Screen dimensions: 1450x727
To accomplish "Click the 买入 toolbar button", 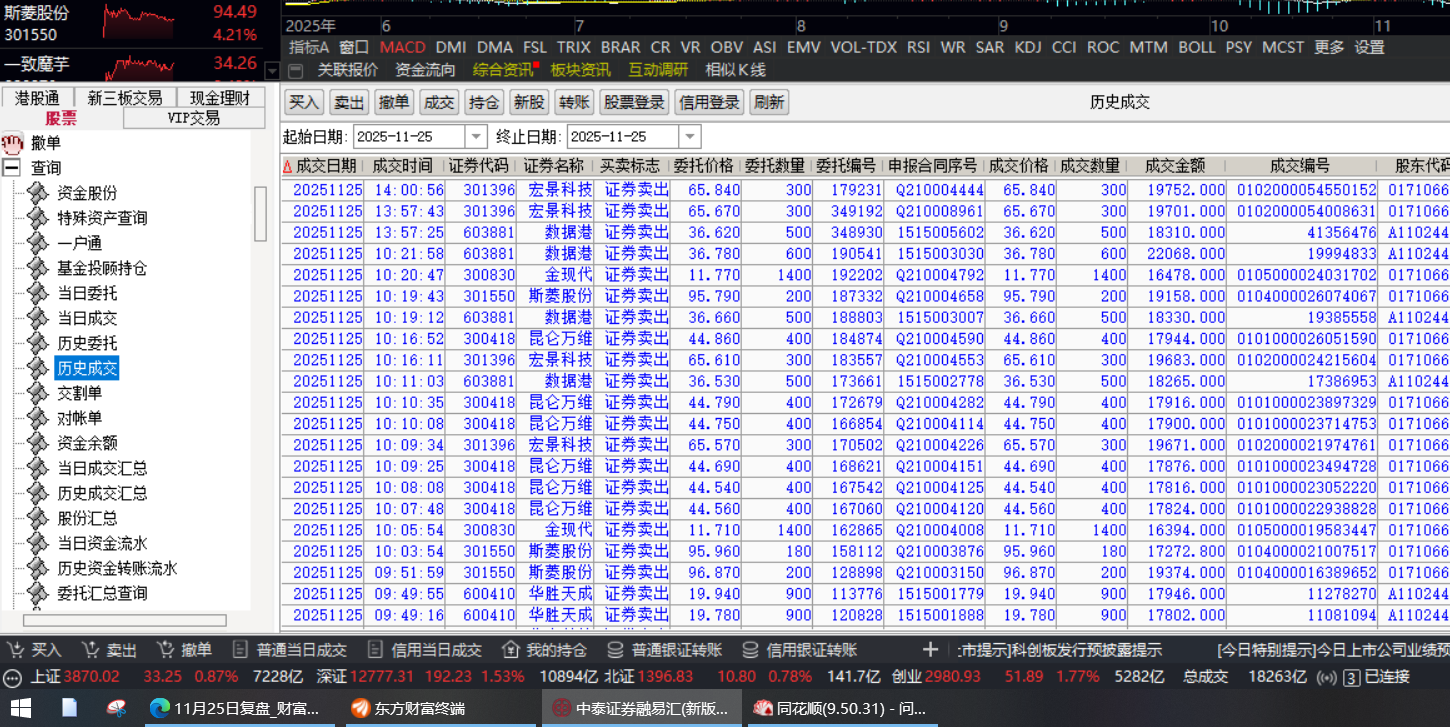I will 304,102.
